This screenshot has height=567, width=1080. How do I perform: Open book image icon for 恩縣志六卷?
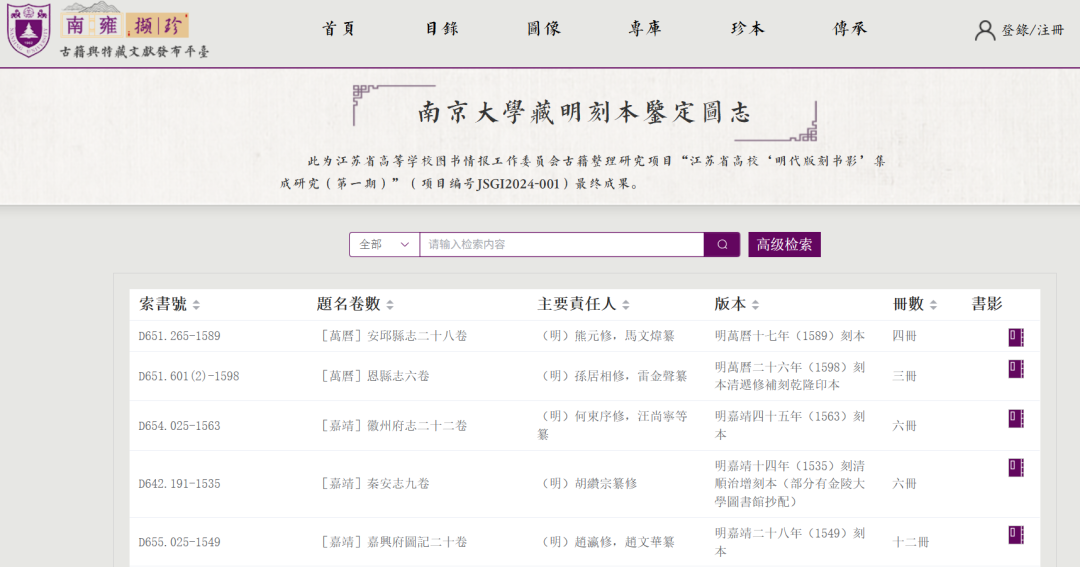pyautogui.click(x=1016, y=369)
